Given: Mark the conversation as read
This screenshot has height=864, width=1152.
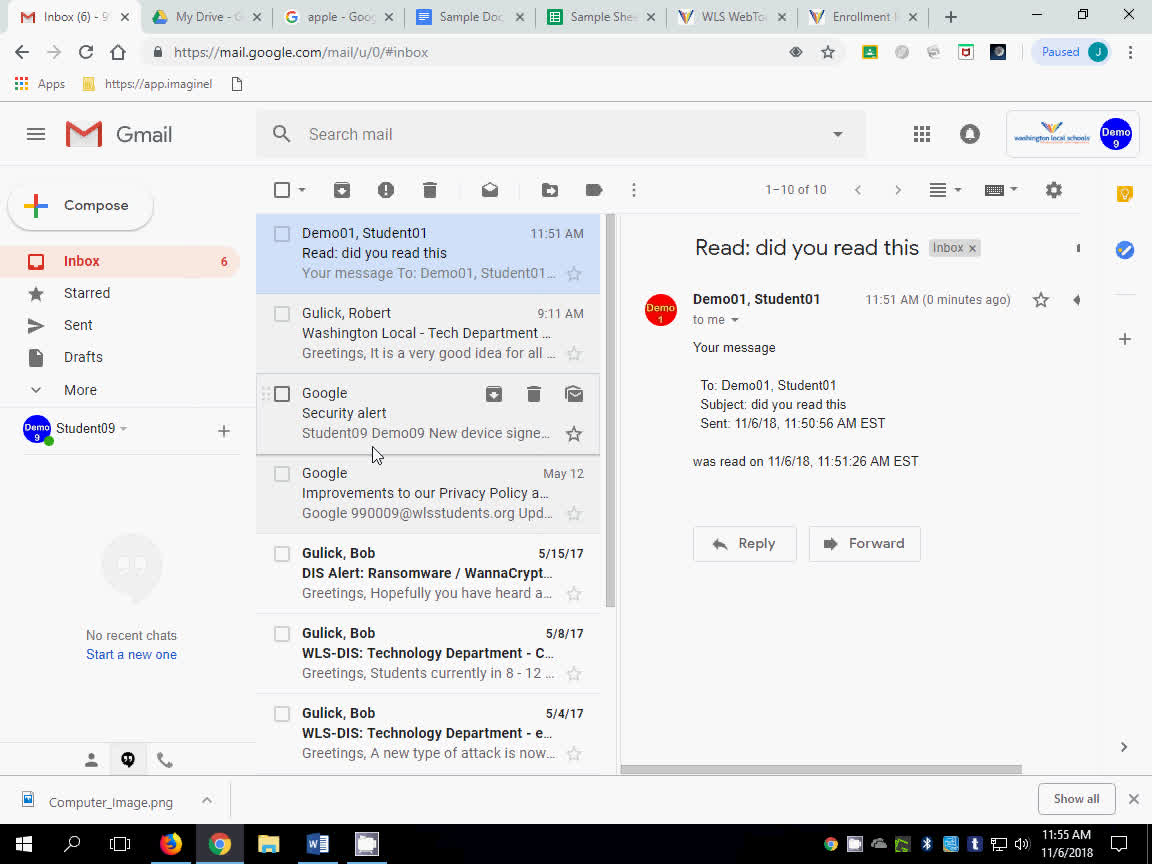Looking at the screenshot, I should coord(489,189).
